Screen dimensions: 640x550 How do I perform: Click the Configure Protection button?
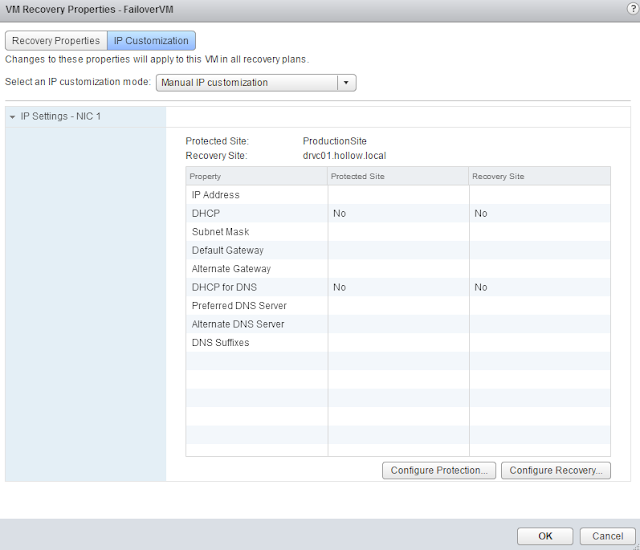pyautogui.click(x=439, y=470)
